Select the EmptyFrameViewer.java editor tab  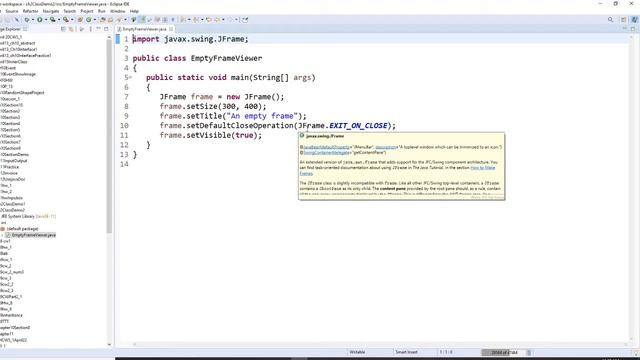click(144, 29)
